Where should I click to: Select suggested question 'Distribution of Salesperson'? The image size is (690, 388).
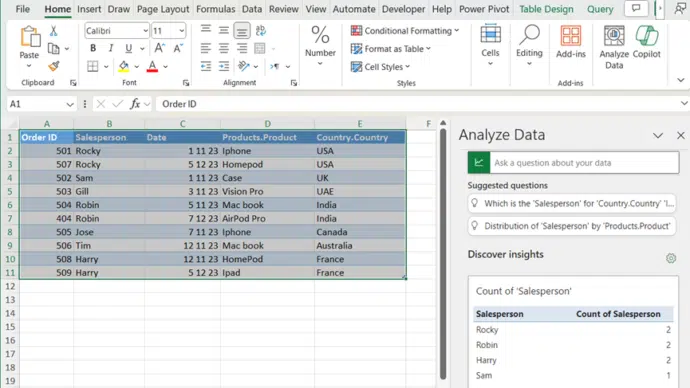(x=572, y=226)
